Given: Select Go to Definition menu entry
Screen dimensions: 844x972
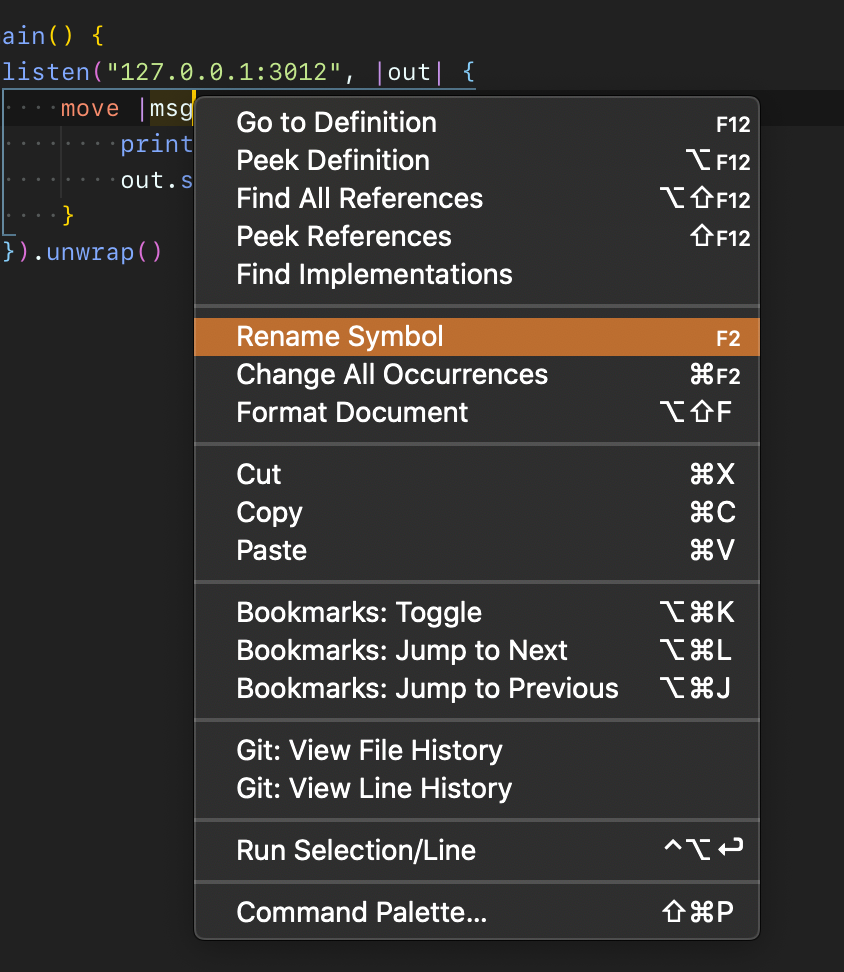Looking at the screenshot, I should tap(336, 123).
